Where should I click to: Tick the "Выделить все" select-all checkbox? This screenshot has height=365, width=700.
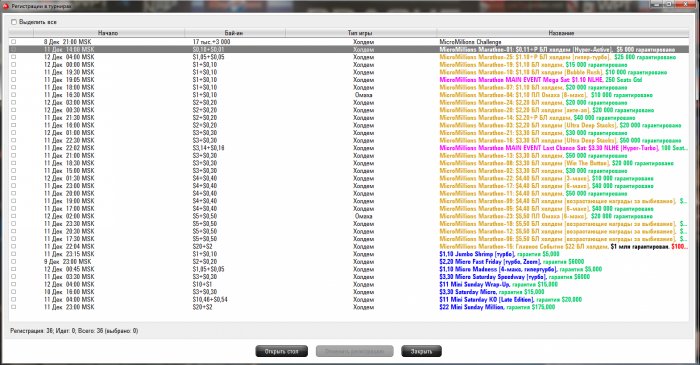(x=14, y=22)
